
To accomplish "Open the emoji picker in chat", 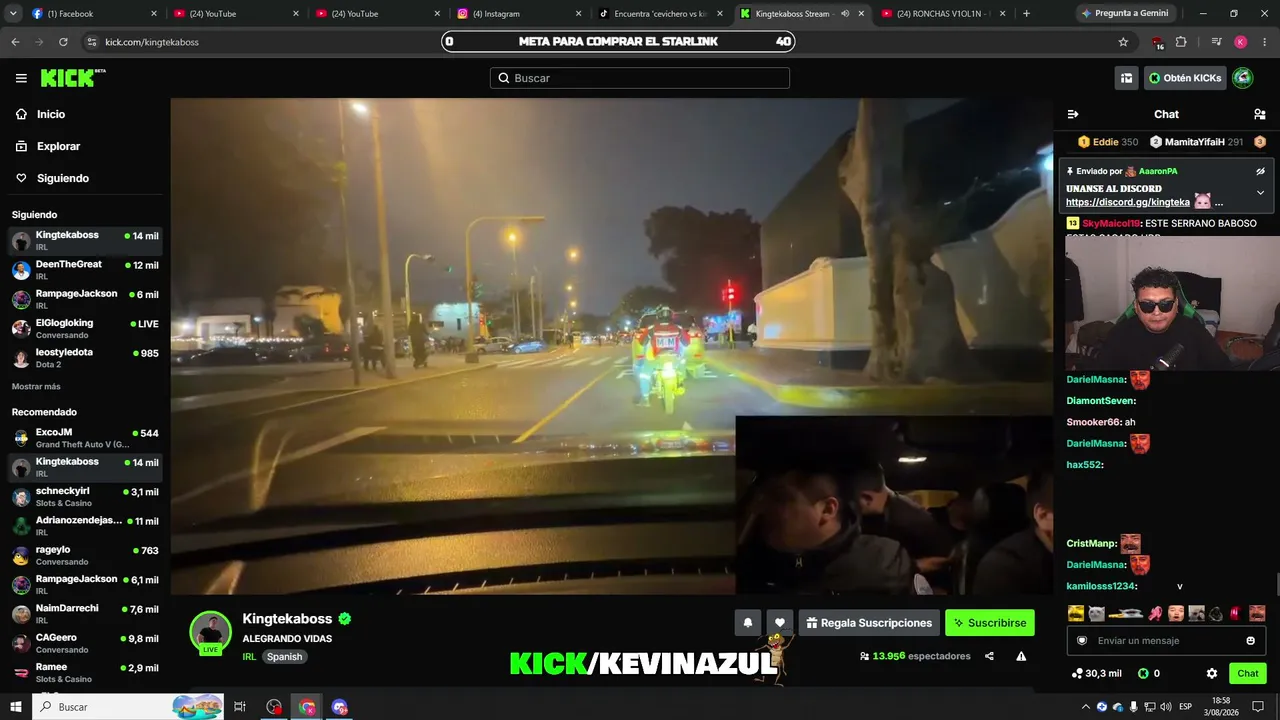I will (1250, 641).
